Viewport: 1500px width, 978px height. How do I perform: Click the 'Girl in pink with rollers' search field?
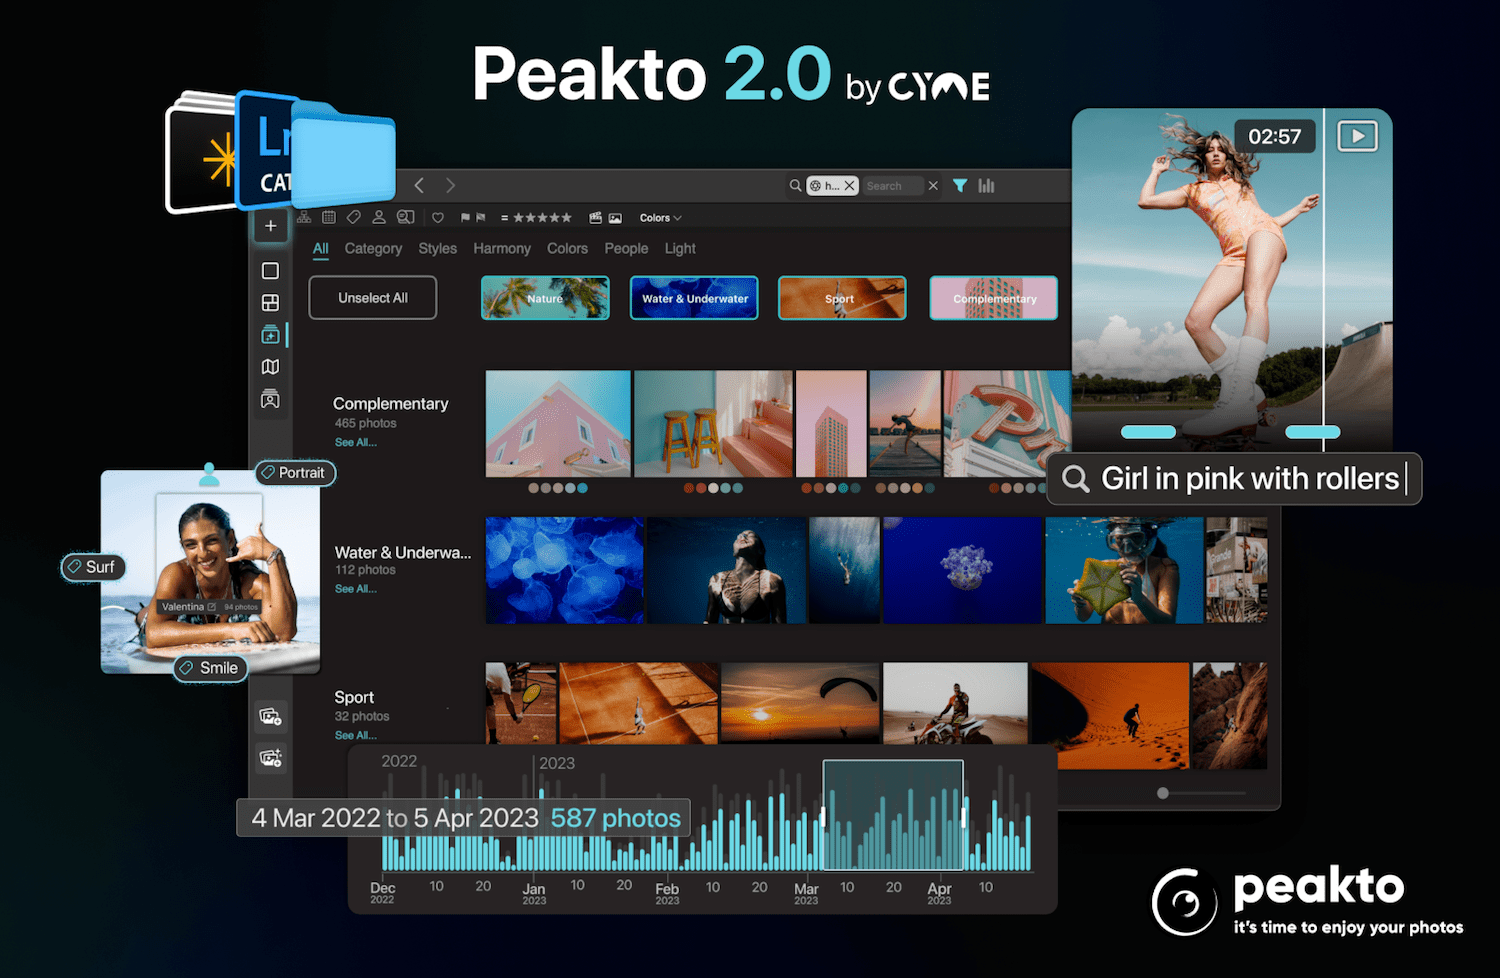(1234, 479)
